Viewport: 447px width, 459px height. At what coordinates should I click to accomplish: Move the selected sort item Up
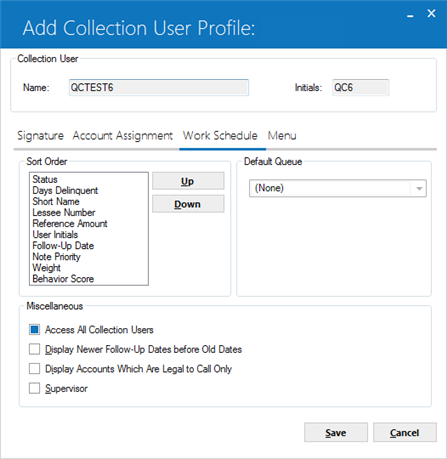188,181
